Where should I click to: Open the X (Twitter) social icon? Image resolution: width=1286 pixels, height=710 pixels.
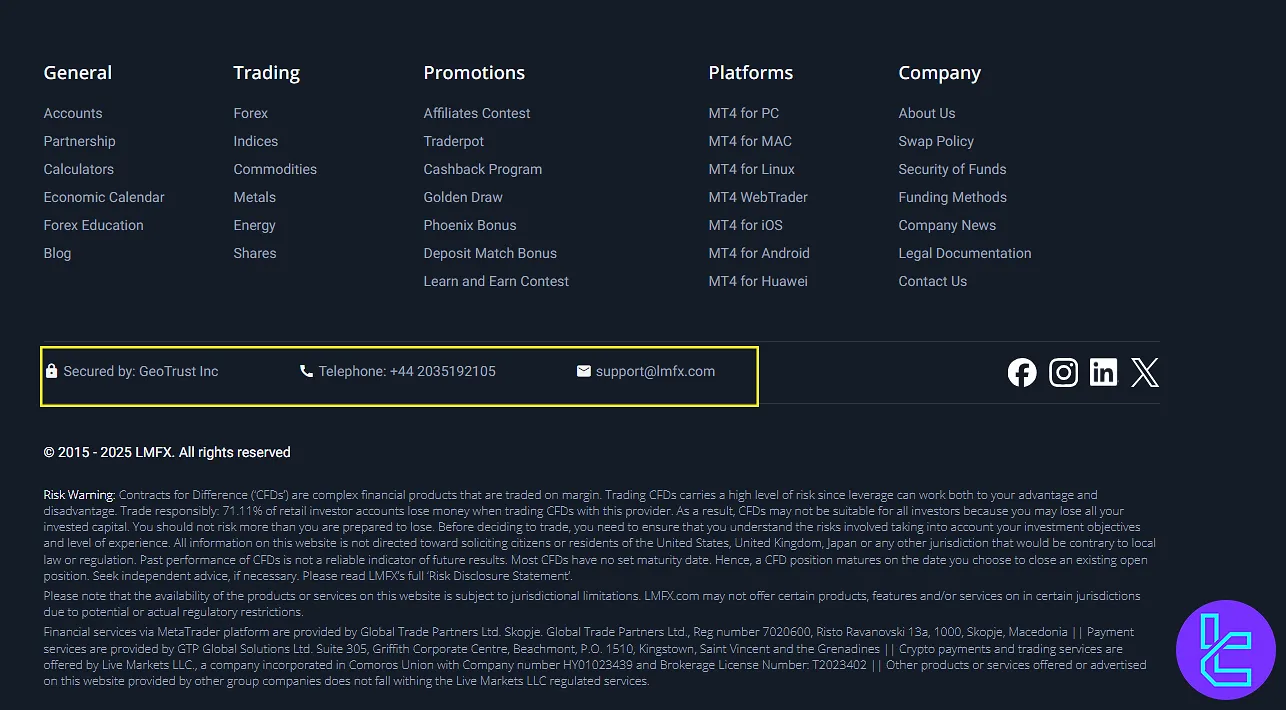tap(1145, 373)
